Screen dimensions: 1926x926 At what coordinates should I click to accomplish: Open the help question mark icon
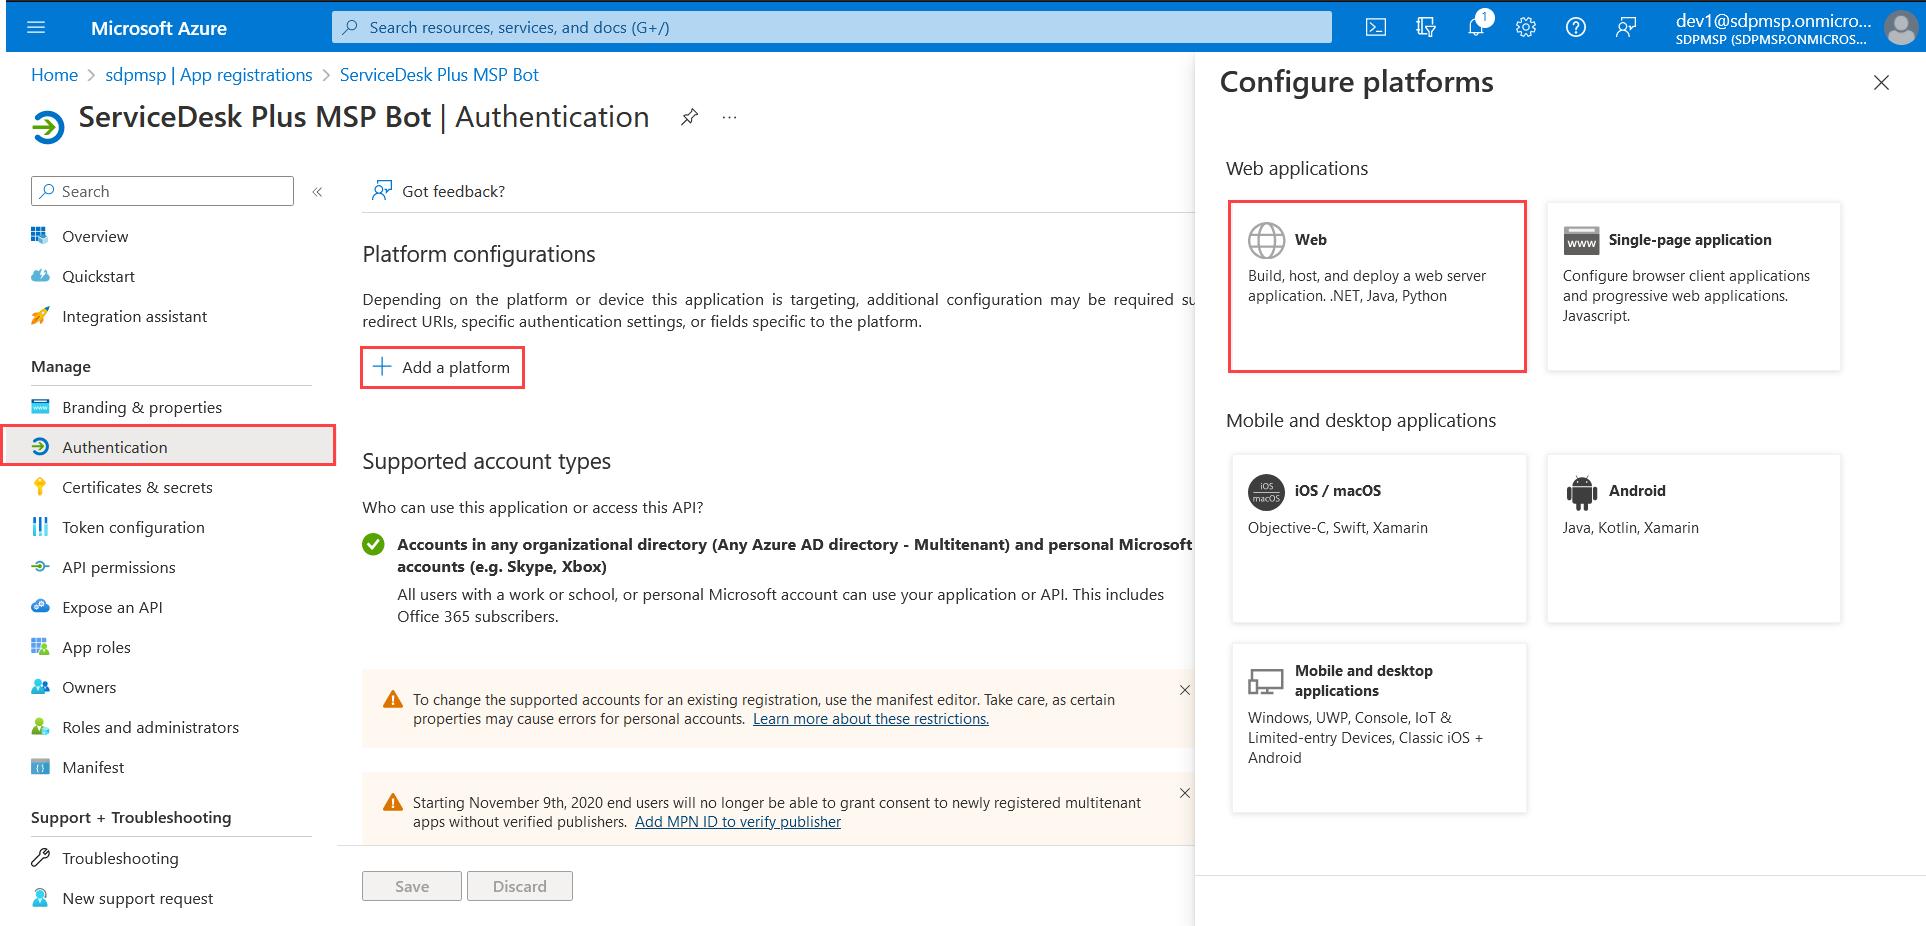click(1575, 27)
